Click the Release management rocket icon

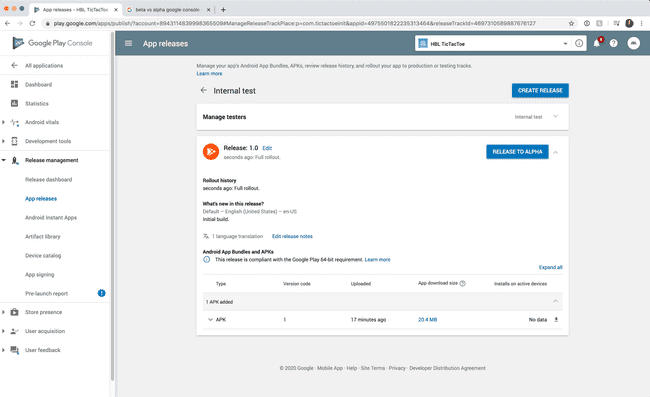point(15,160)
